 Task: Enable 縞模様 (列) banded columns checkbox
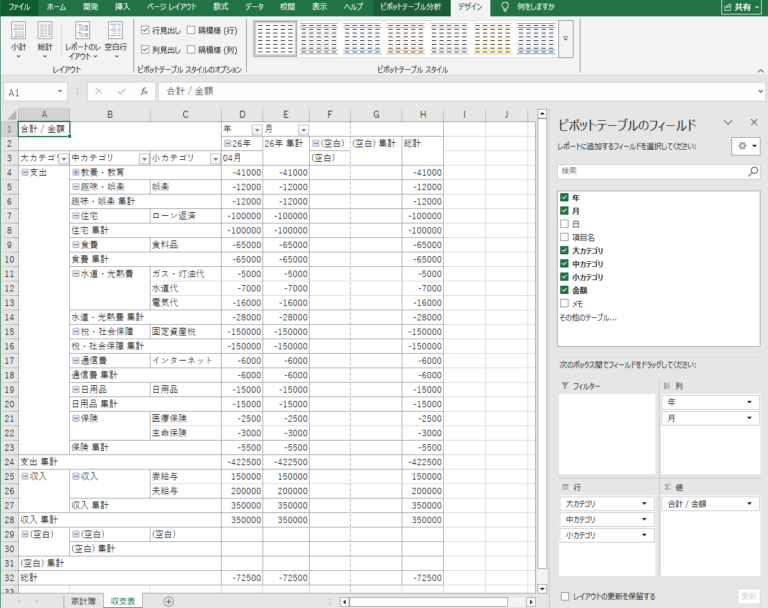[191, 49]
